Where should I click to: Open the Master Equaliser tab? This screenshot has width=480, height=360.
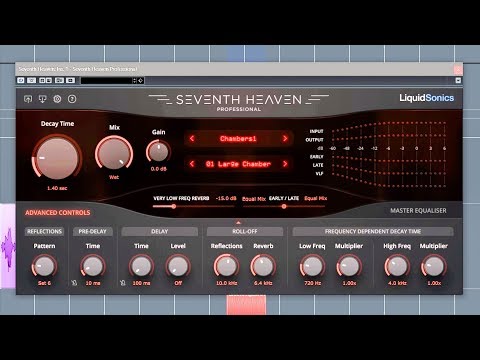click(x=418, y=211)
